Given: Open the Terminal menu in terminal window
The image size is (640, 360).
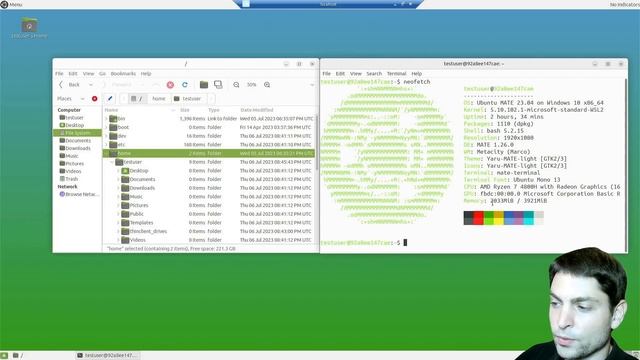Looking at the screenshot, I should tap(396, 73).
